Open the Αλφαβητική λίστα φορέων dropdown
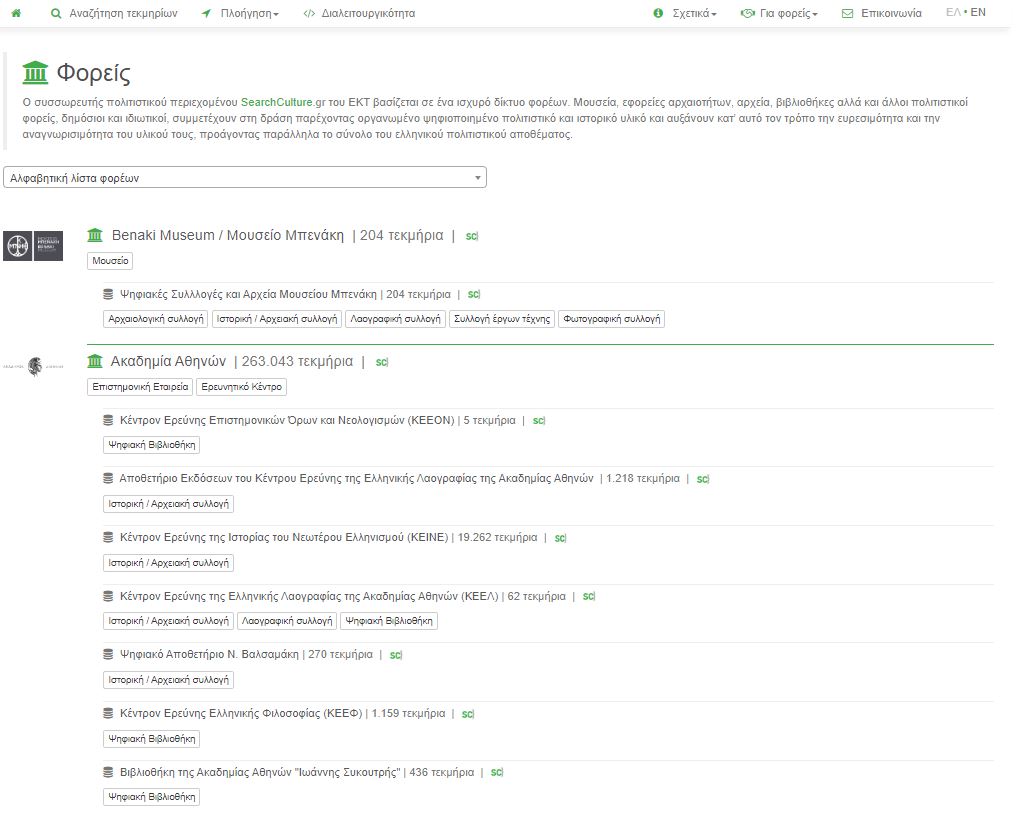Image resolution: width=1019 pixels, height=814 pixels. pyautogui.click(x=245, y=178)
